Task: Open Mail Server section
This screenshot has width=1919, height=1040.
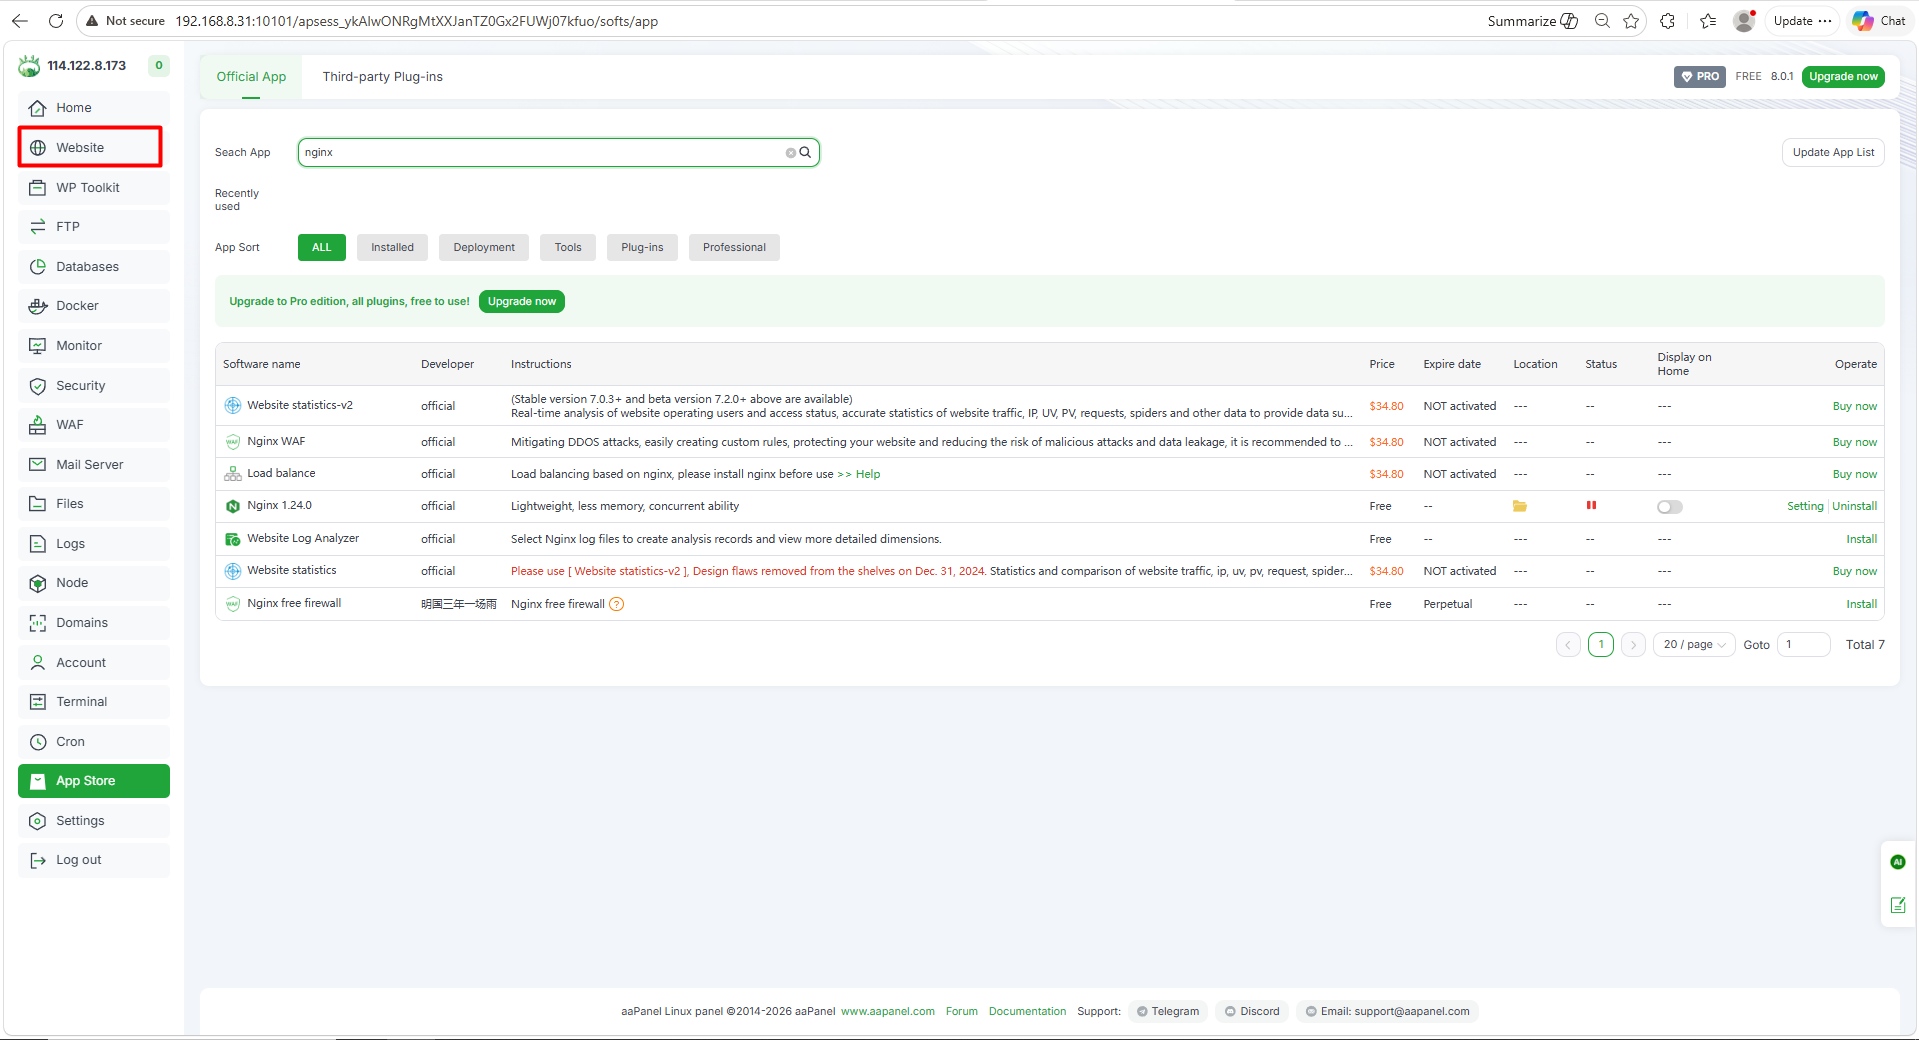Action: pyautogui.click(x=93, y=465)
